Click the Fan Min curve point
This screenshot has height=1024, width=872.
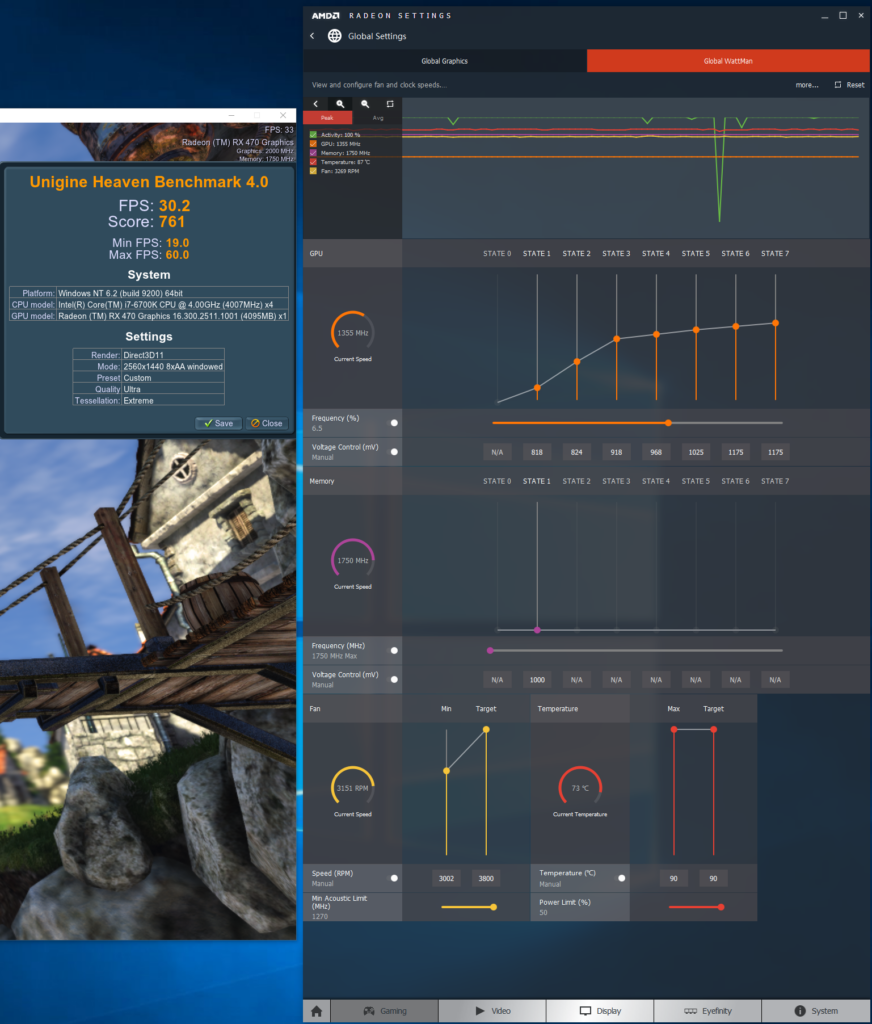447,771
